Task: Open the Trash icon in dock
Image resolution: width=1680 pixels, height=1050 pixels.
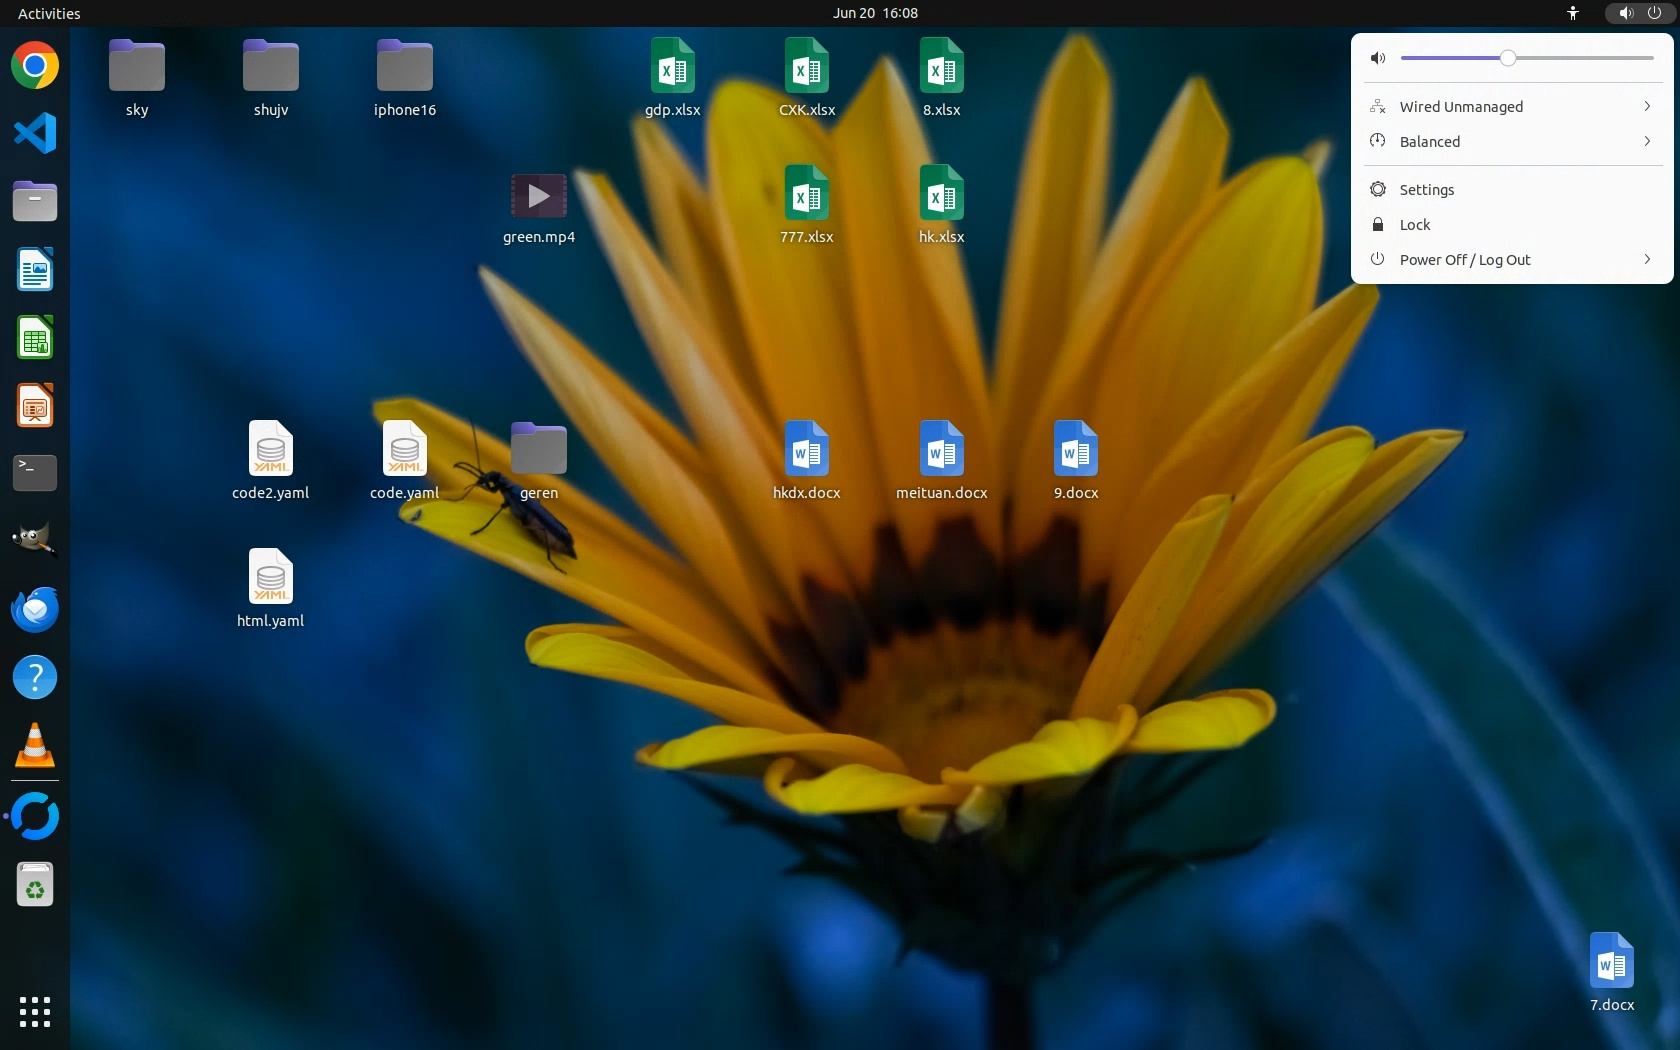Action: tap(35, 885)
